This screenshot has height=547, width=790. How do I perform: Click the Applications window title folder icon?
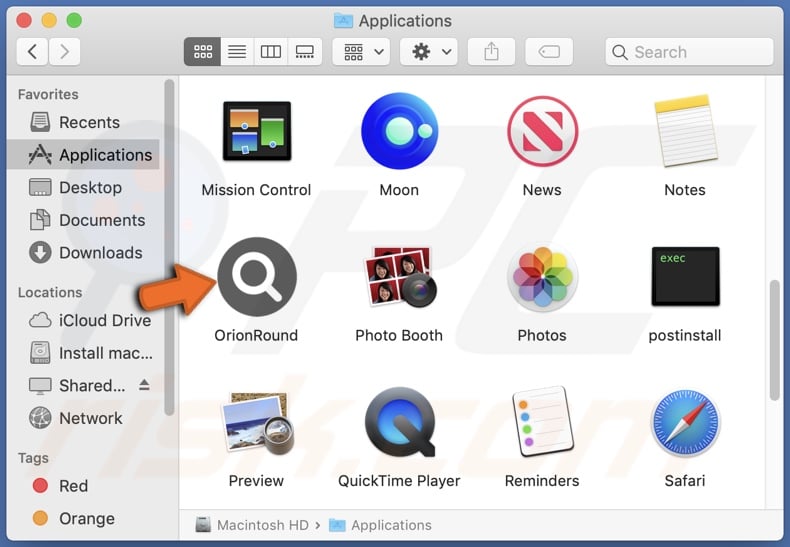343,21
